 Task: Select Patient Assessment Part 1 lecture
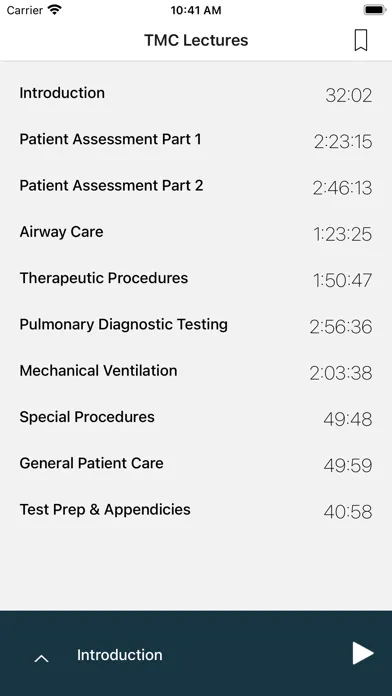(196, 140)
